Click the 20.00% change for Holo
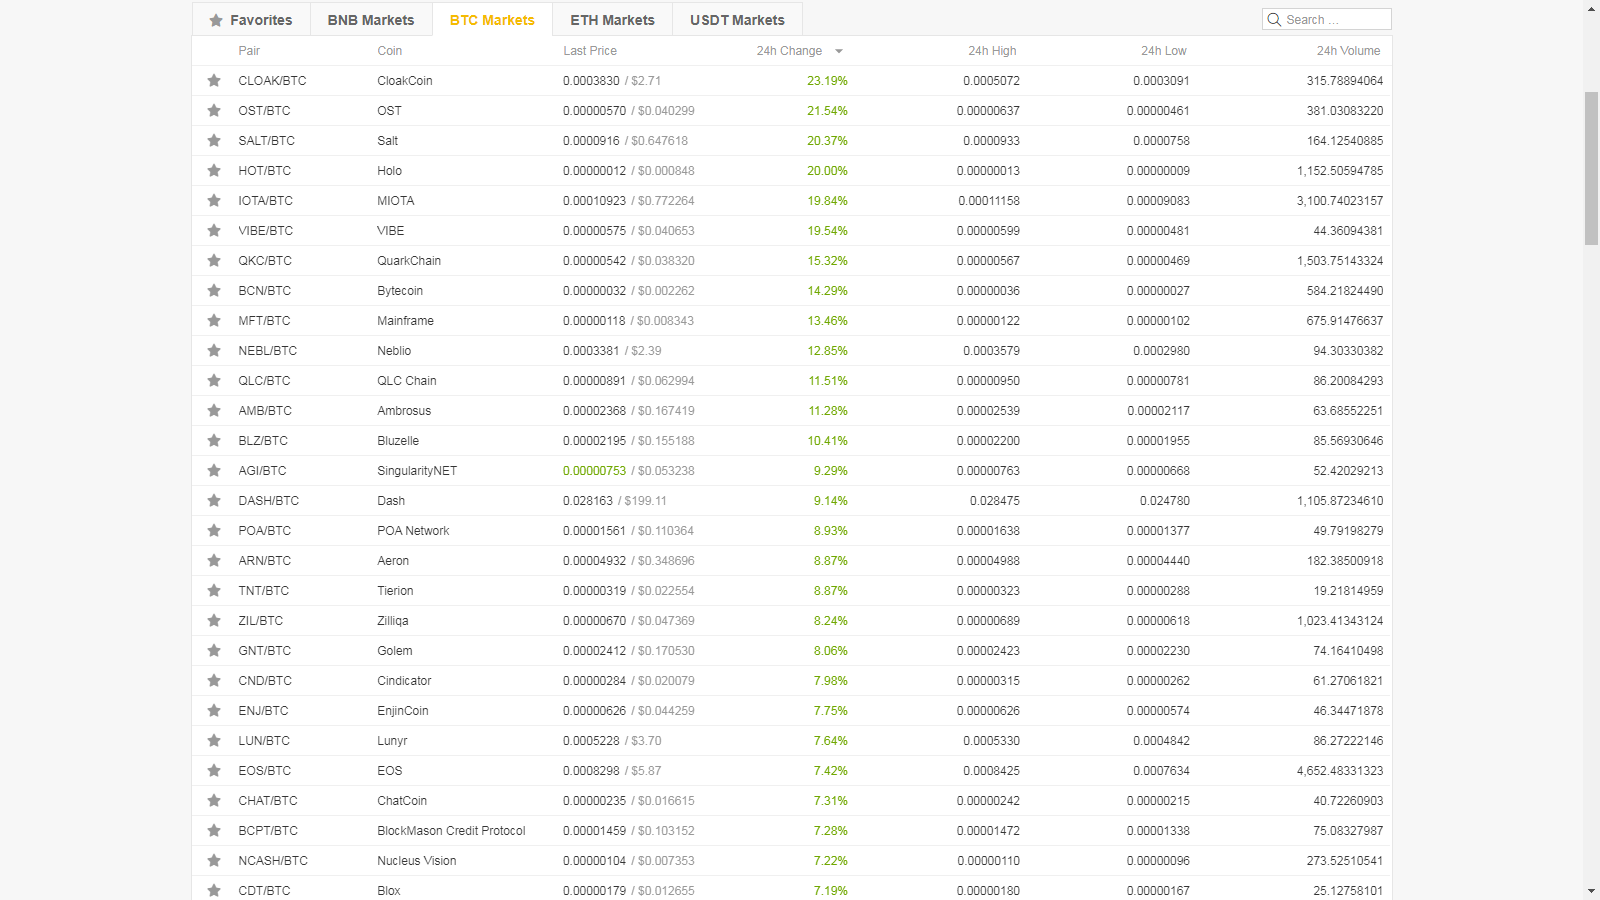Image resolution: width=1600 pixels, height=900 pixels. coord(827,171)
